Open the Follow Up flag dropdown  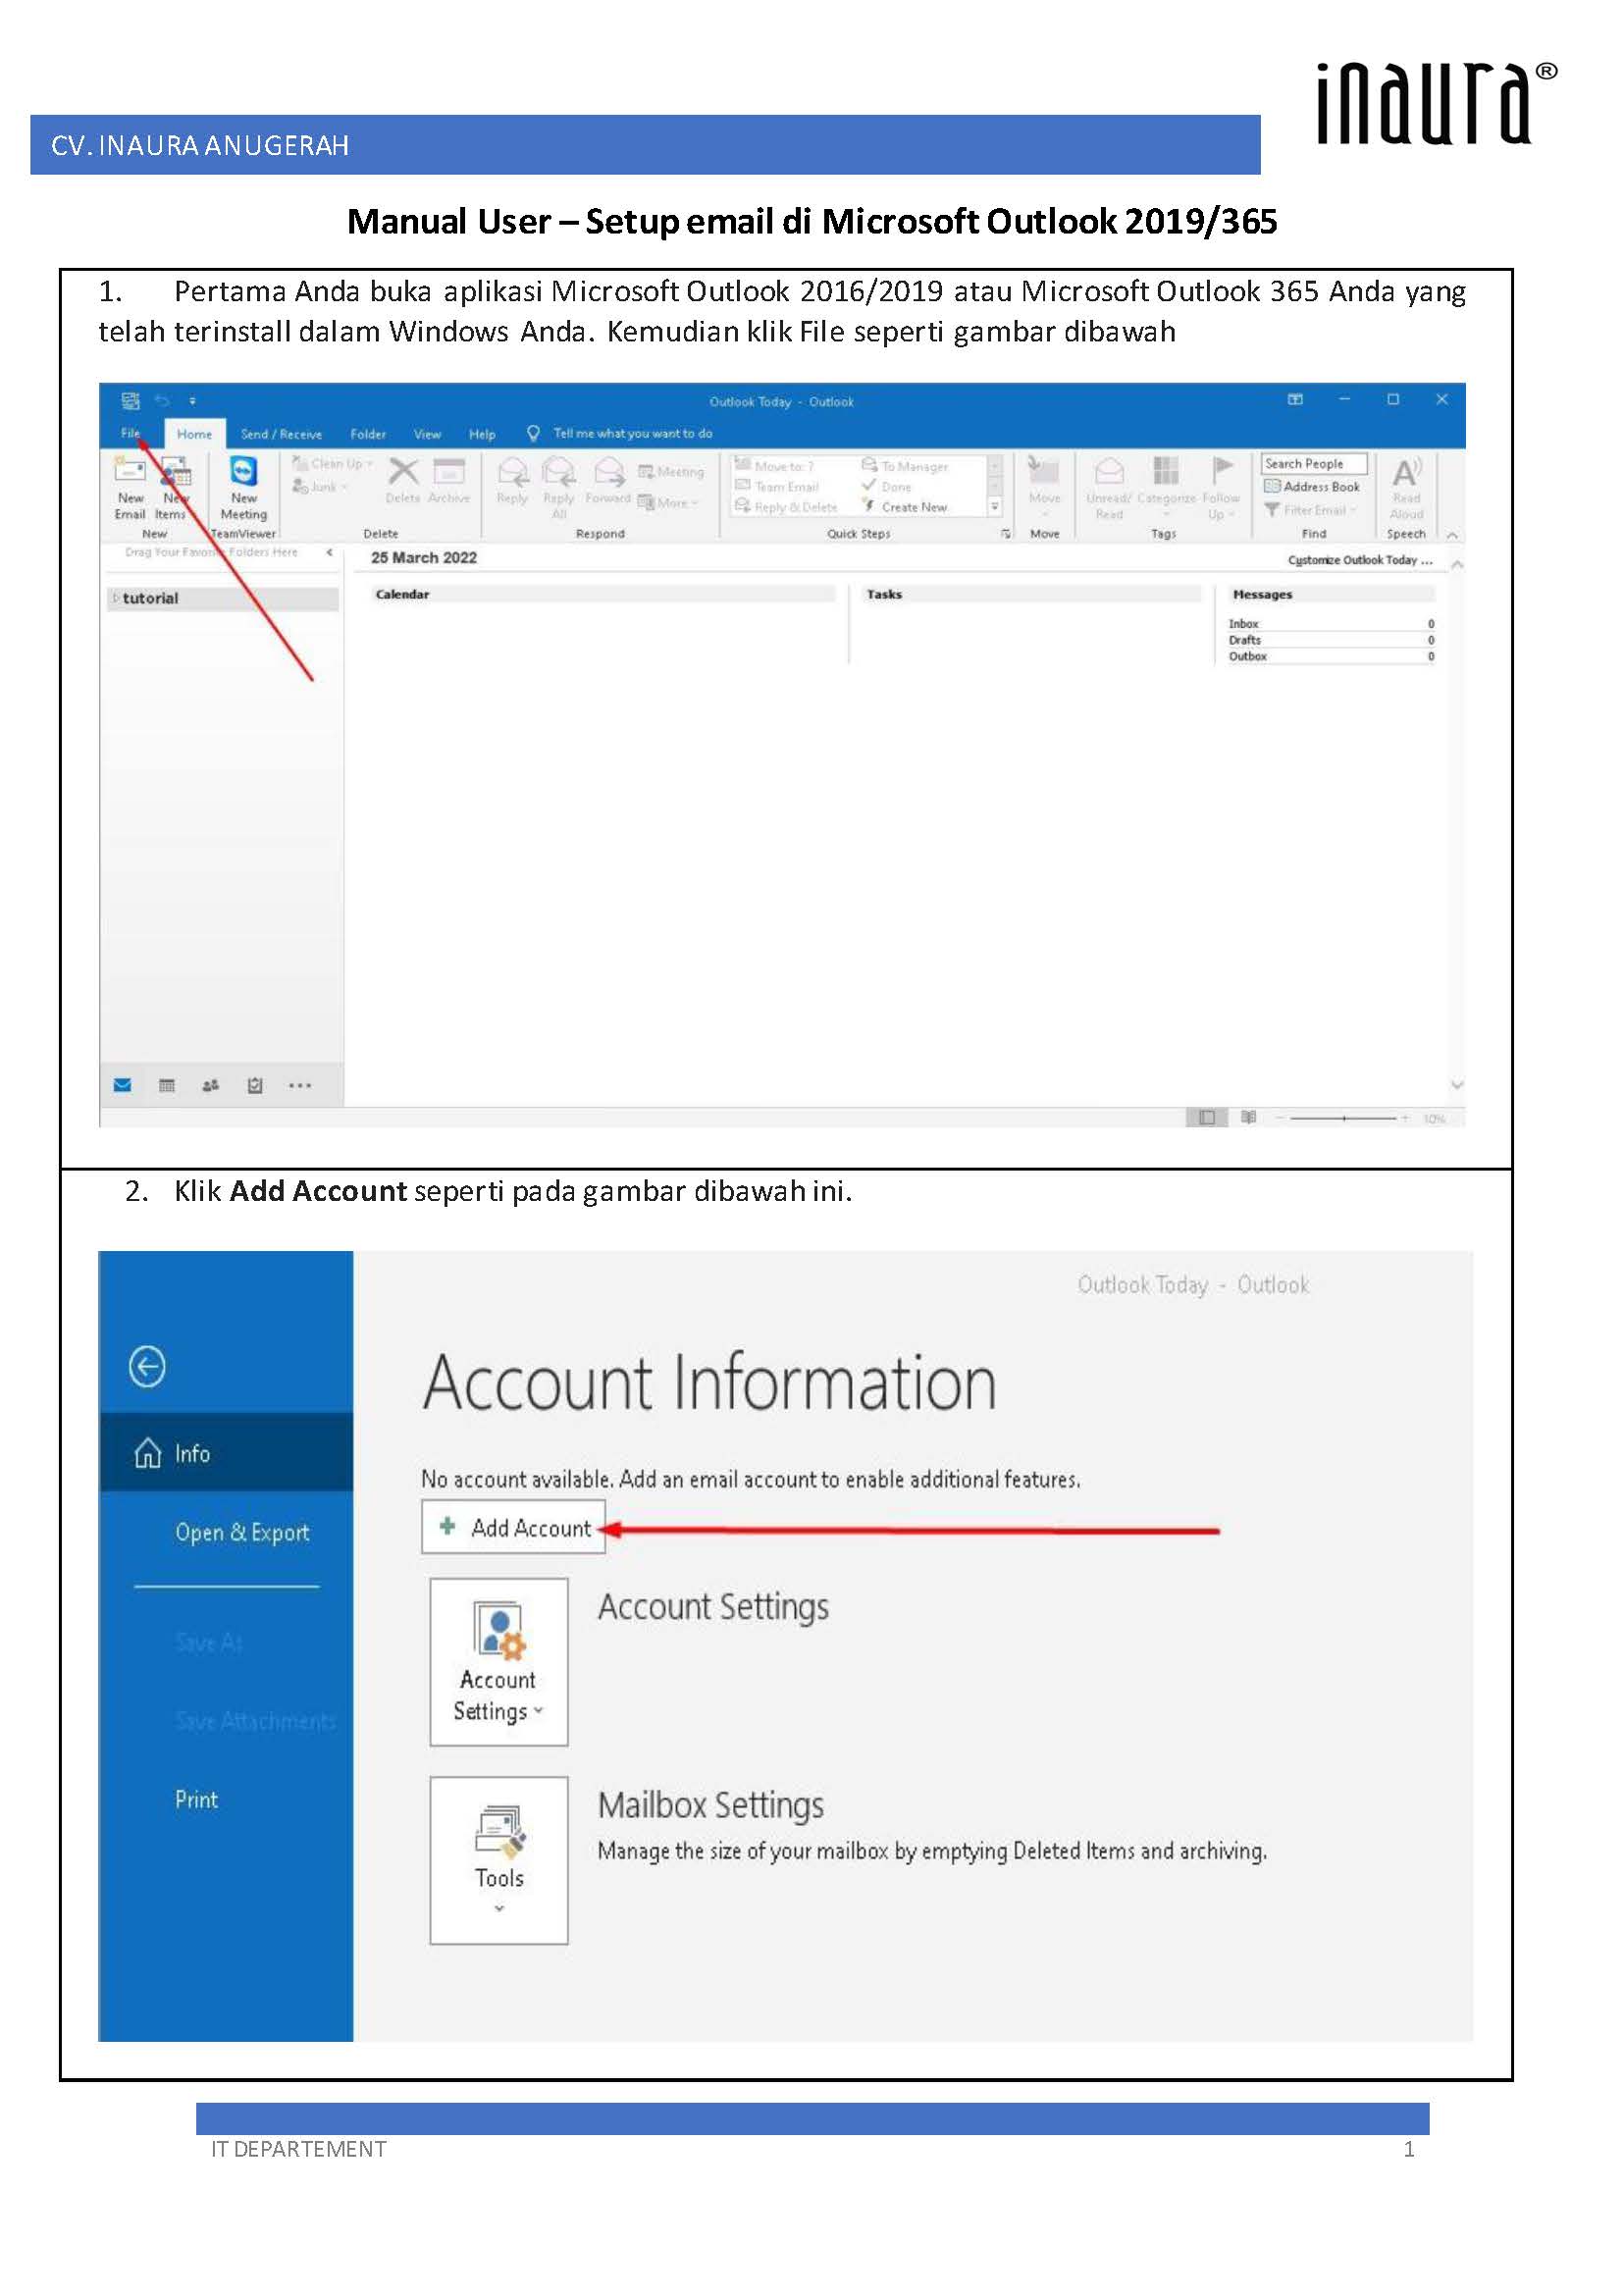coord(1221,487)
